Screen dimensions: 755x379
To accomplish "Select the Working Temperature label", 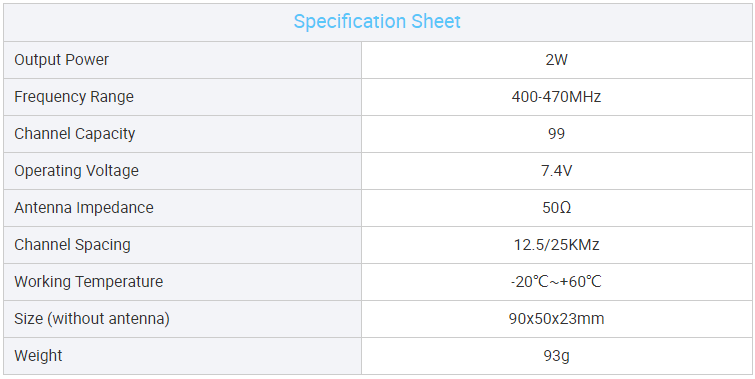I will click(x=89, y=282).
